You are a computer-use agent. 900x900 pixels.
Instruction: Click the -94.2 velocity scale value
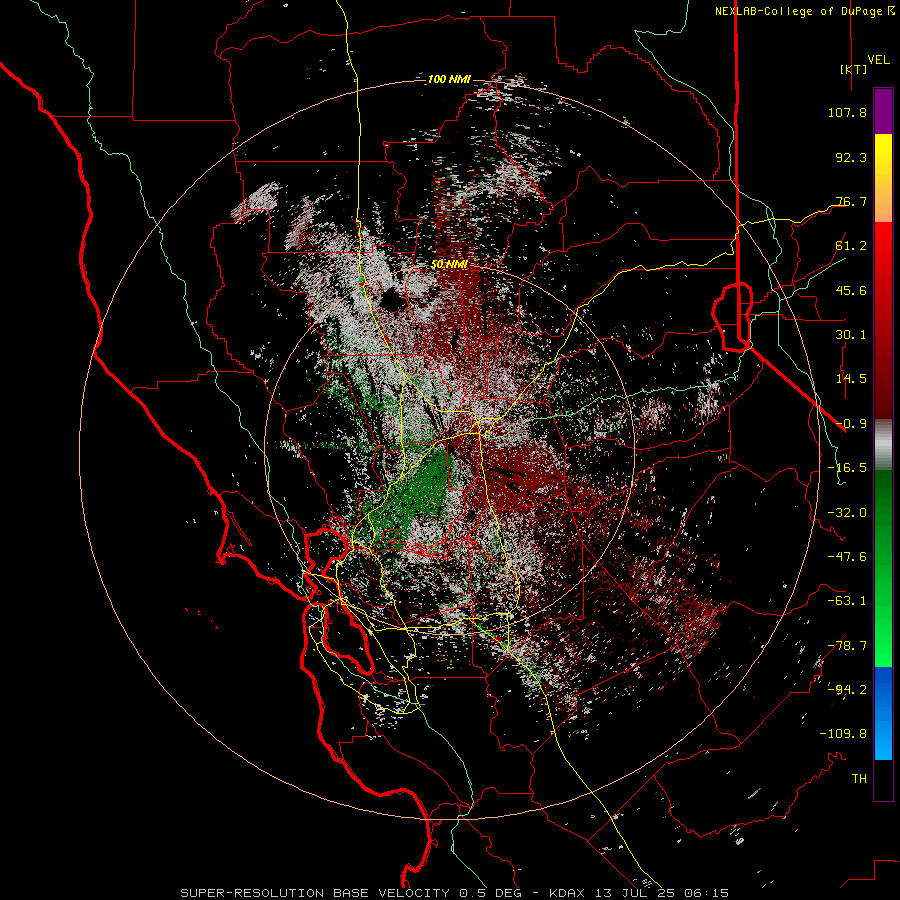847,690
